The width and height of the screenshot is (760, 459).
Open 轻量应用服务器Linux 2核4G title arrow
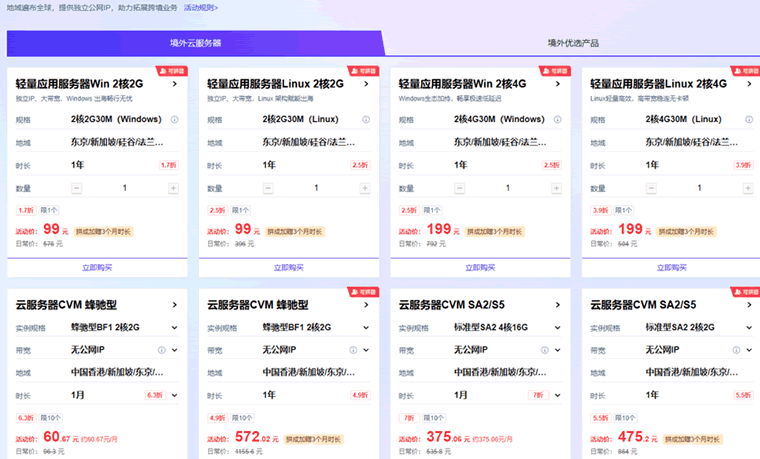749,84
